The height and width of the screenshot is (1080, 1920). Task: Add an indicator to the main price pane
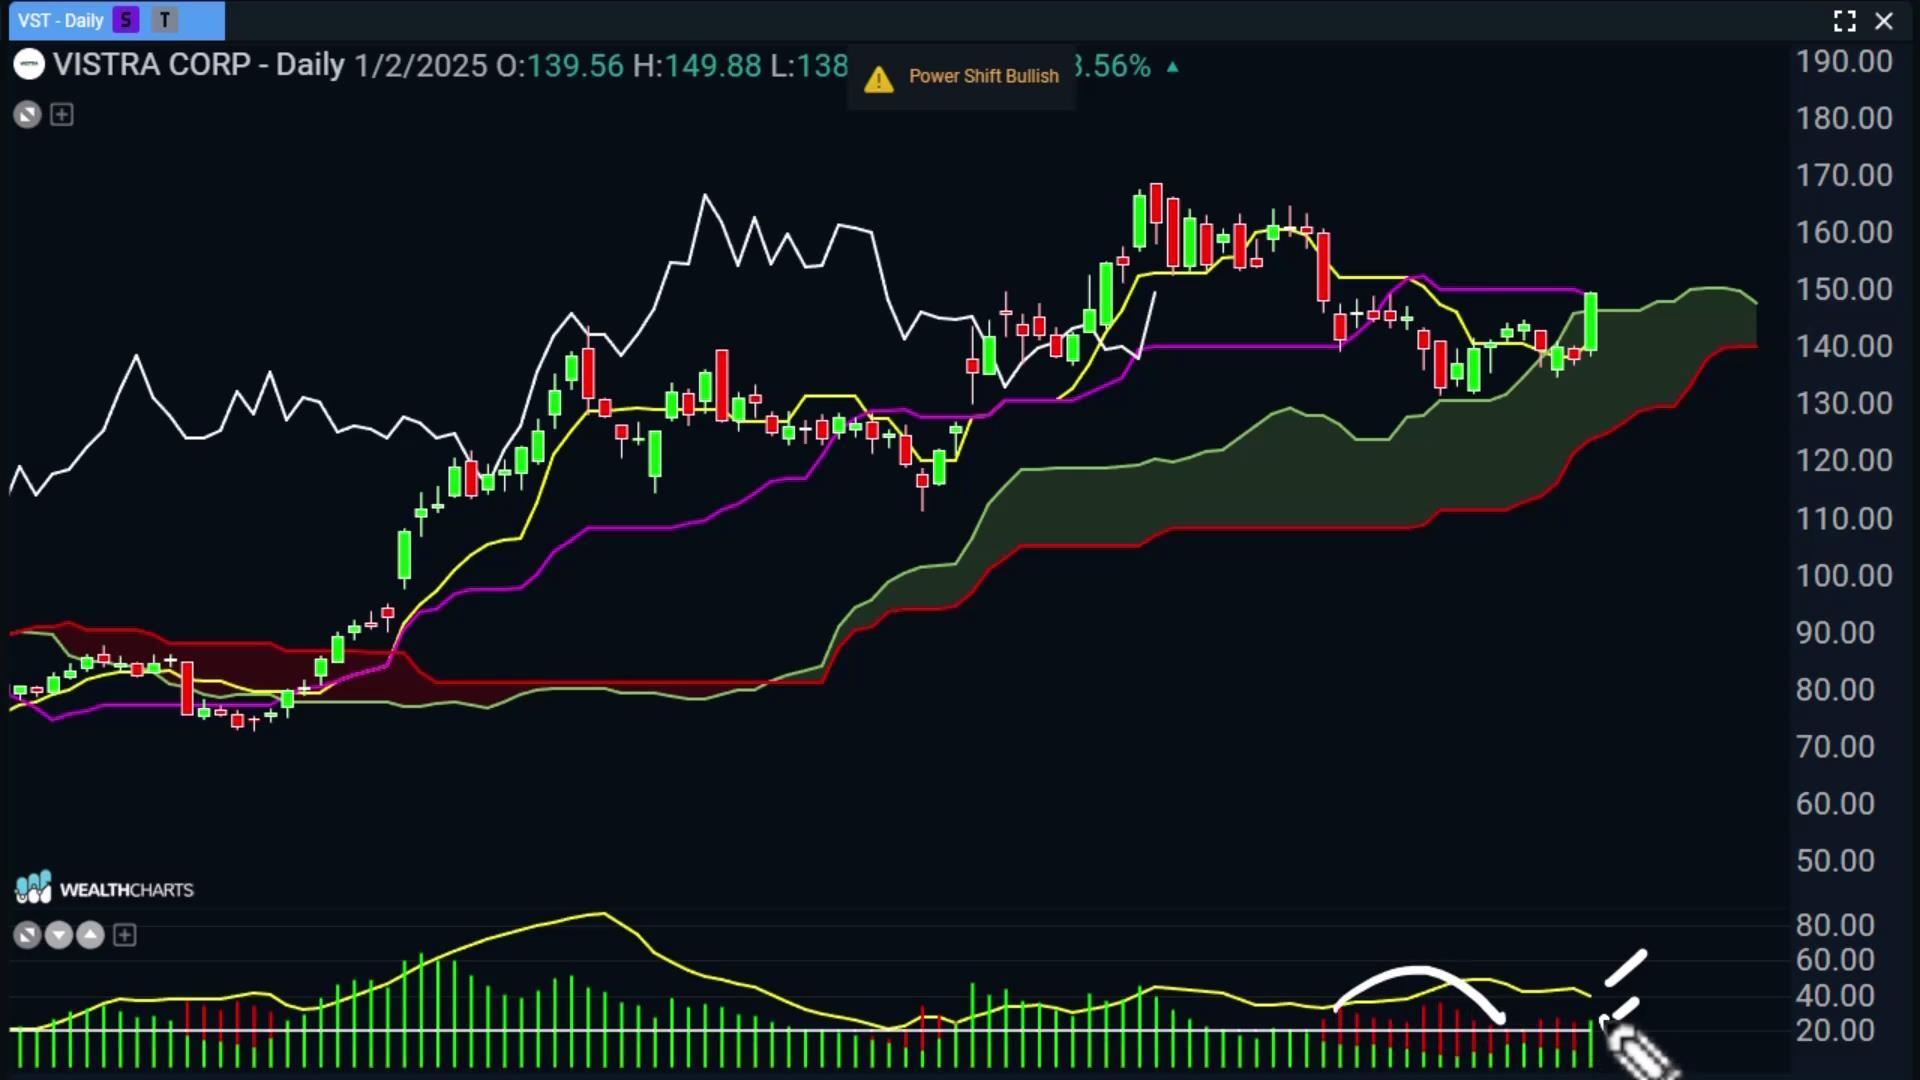tap(62, 115)
